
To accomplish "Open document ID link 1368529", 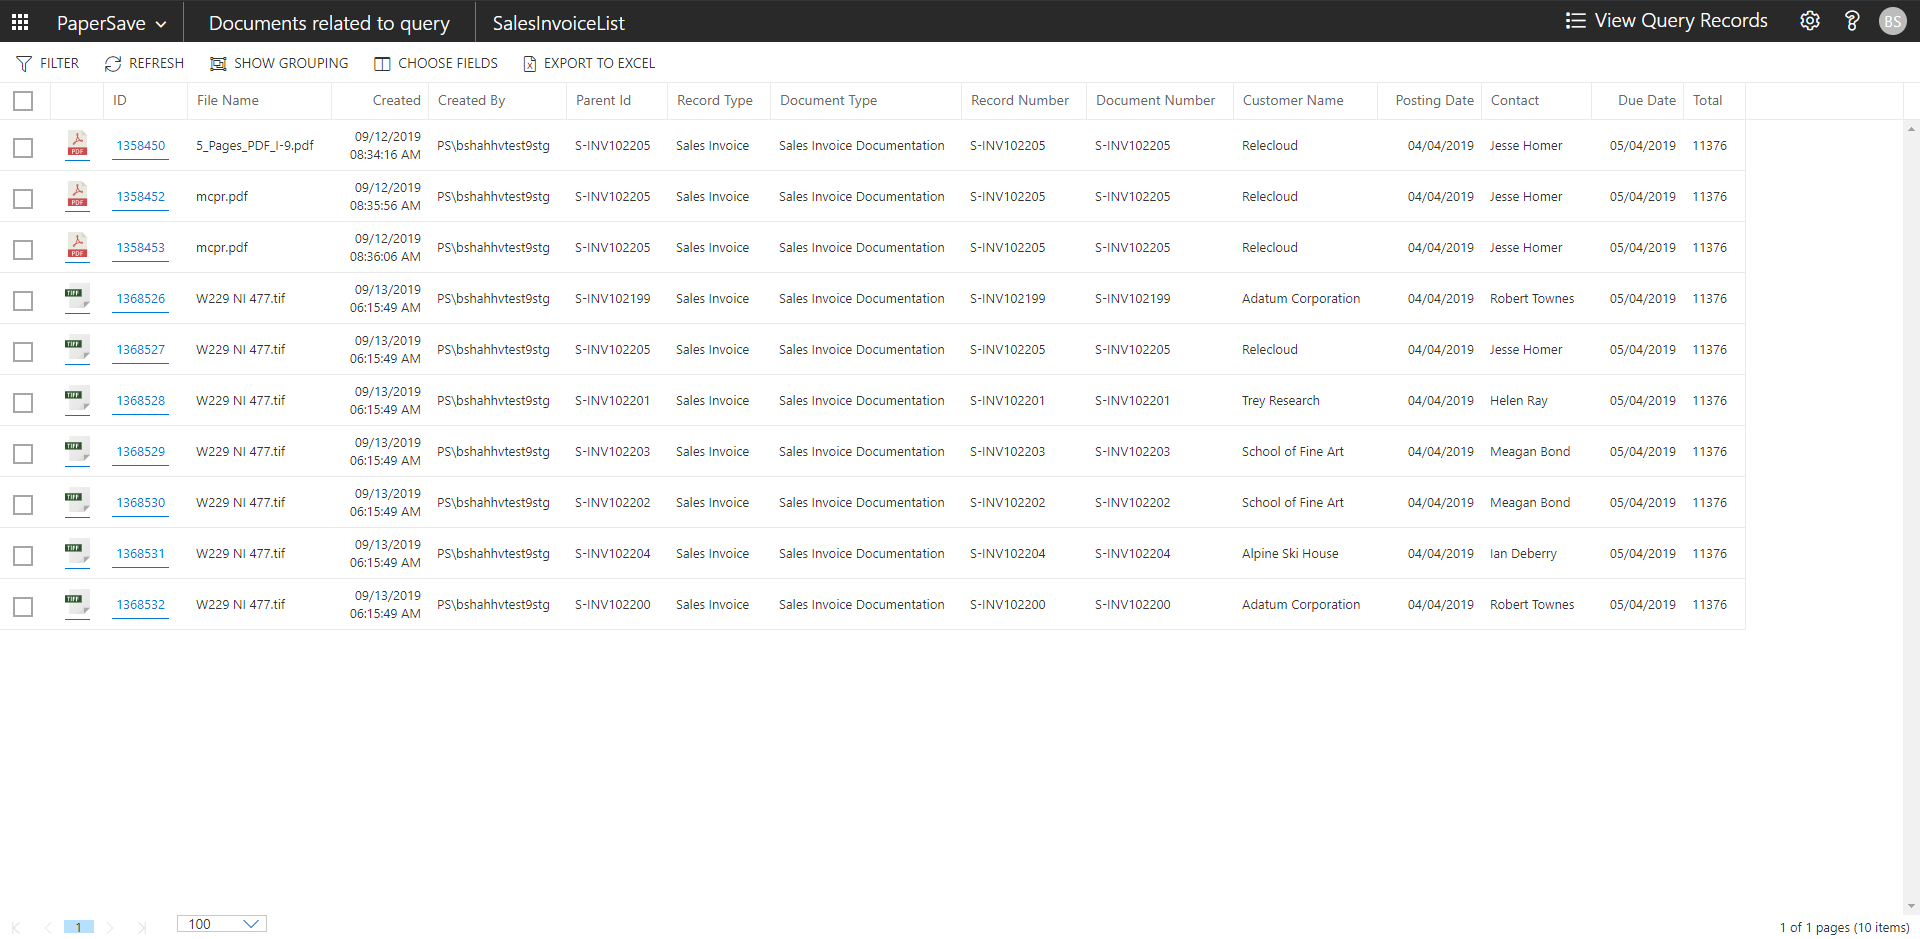I will coord(140,452).
